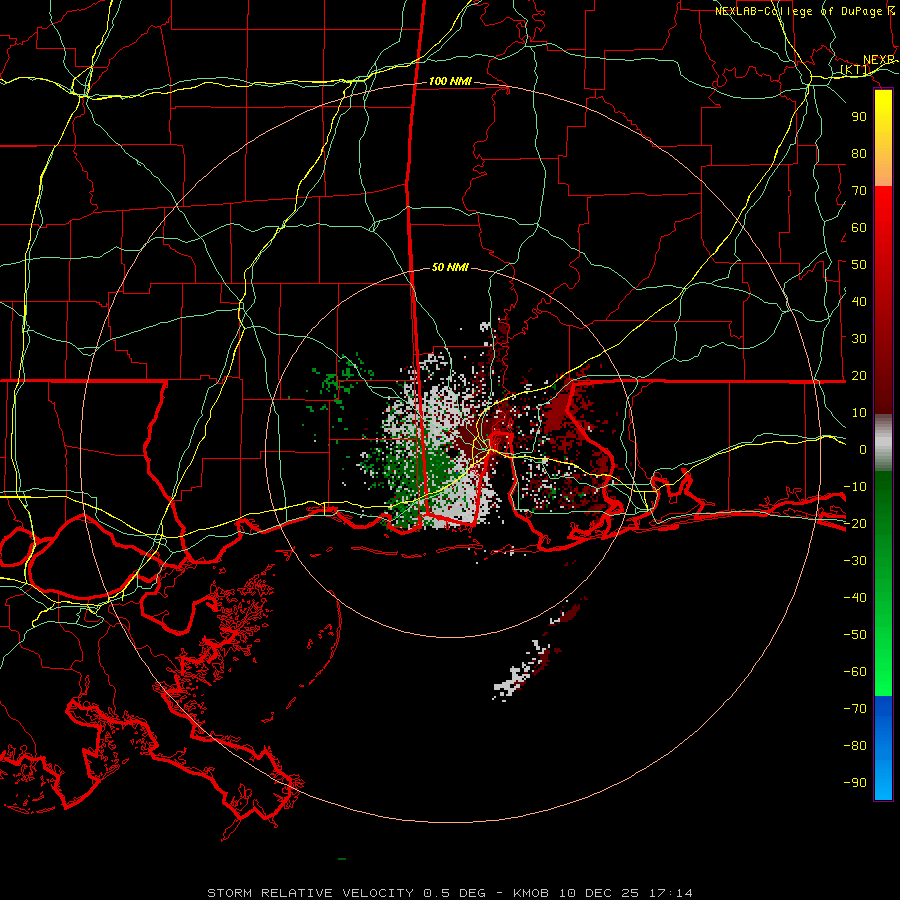This screenshot has height=900, width=900.
Task: Select the 50 value on the velocity scale
Action: pos(859,265)
